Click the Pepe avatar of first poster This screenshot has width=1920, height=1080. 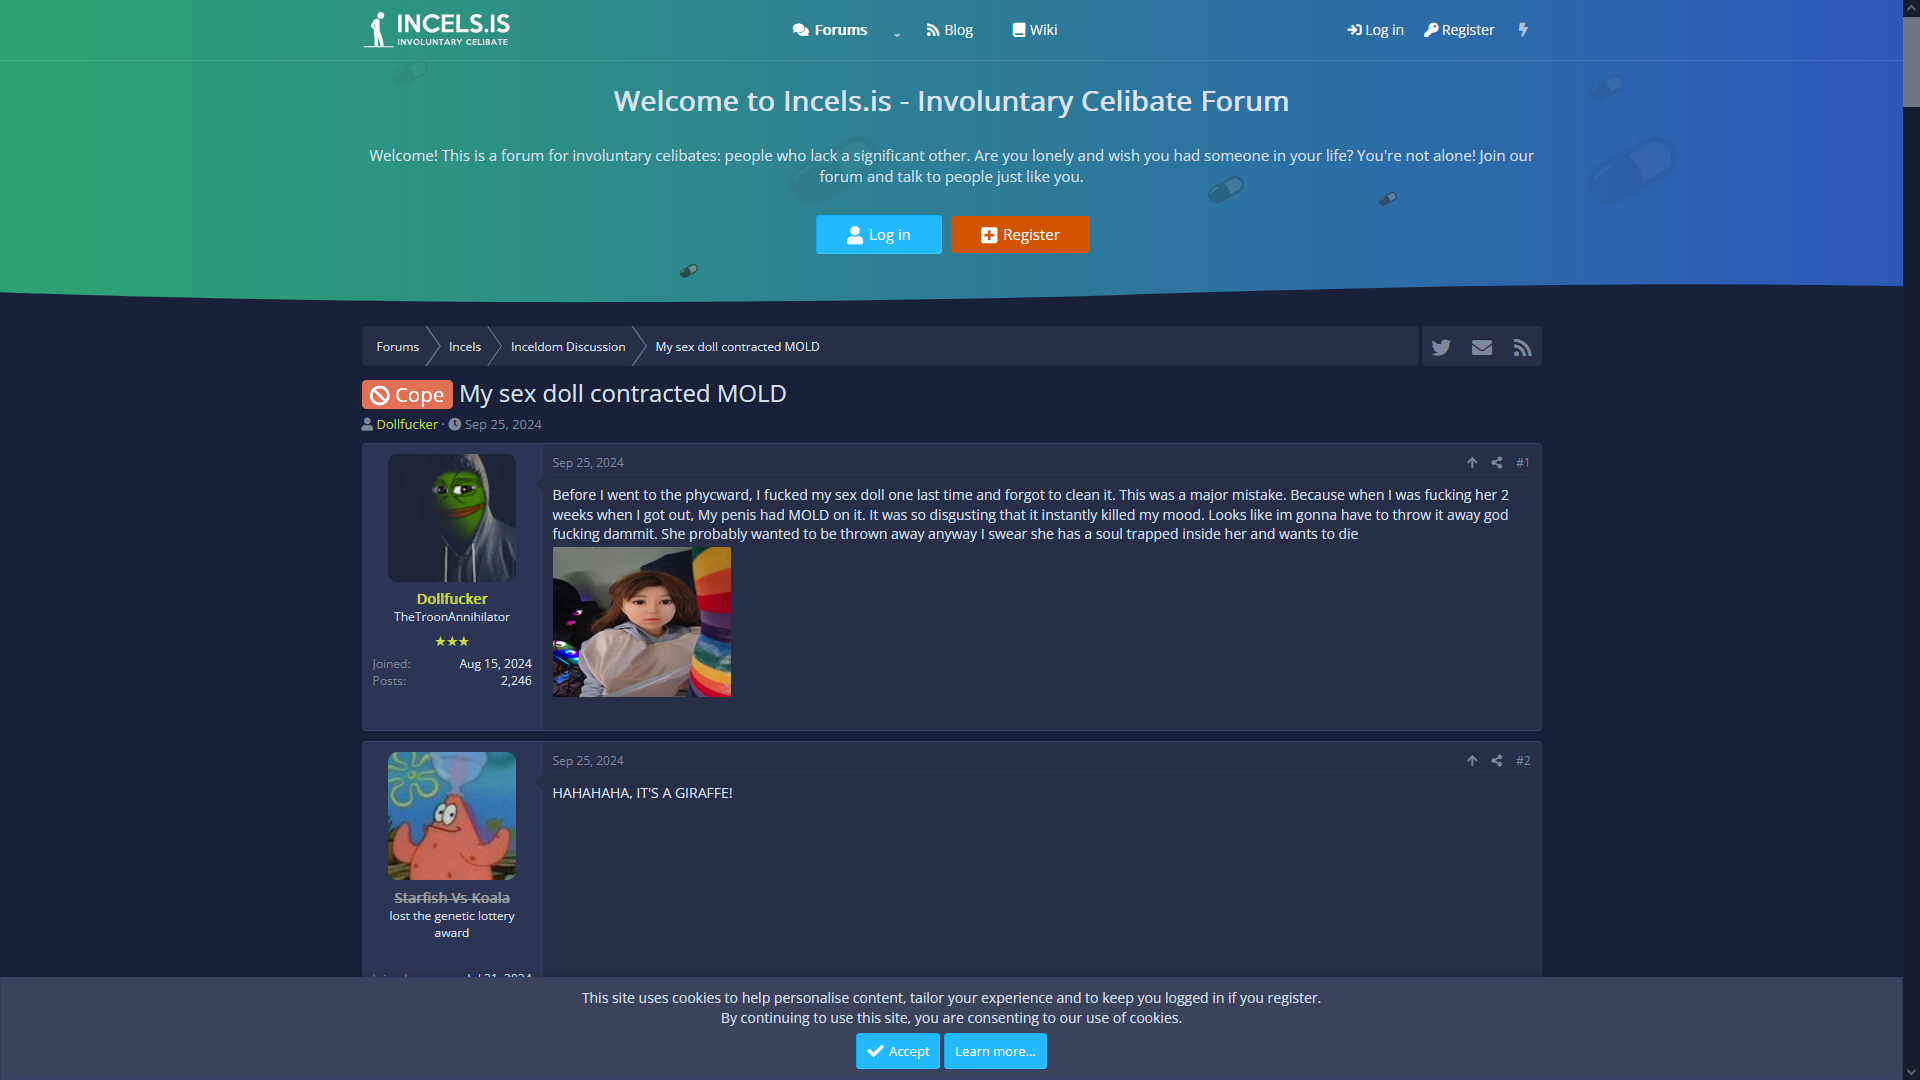point(451,518)
